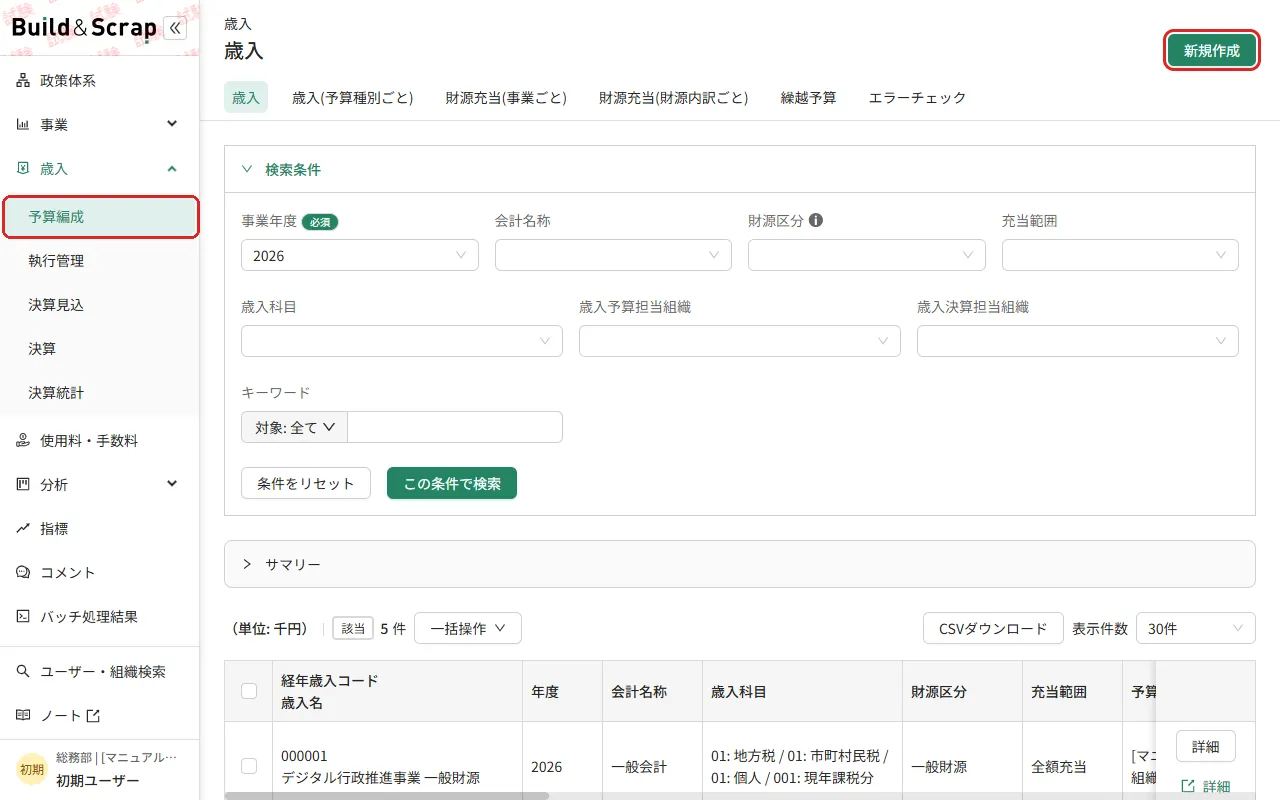Switch to 財源充当(事業ごと) tab
Screen dimensions: 1280x800
click(506, 97)
